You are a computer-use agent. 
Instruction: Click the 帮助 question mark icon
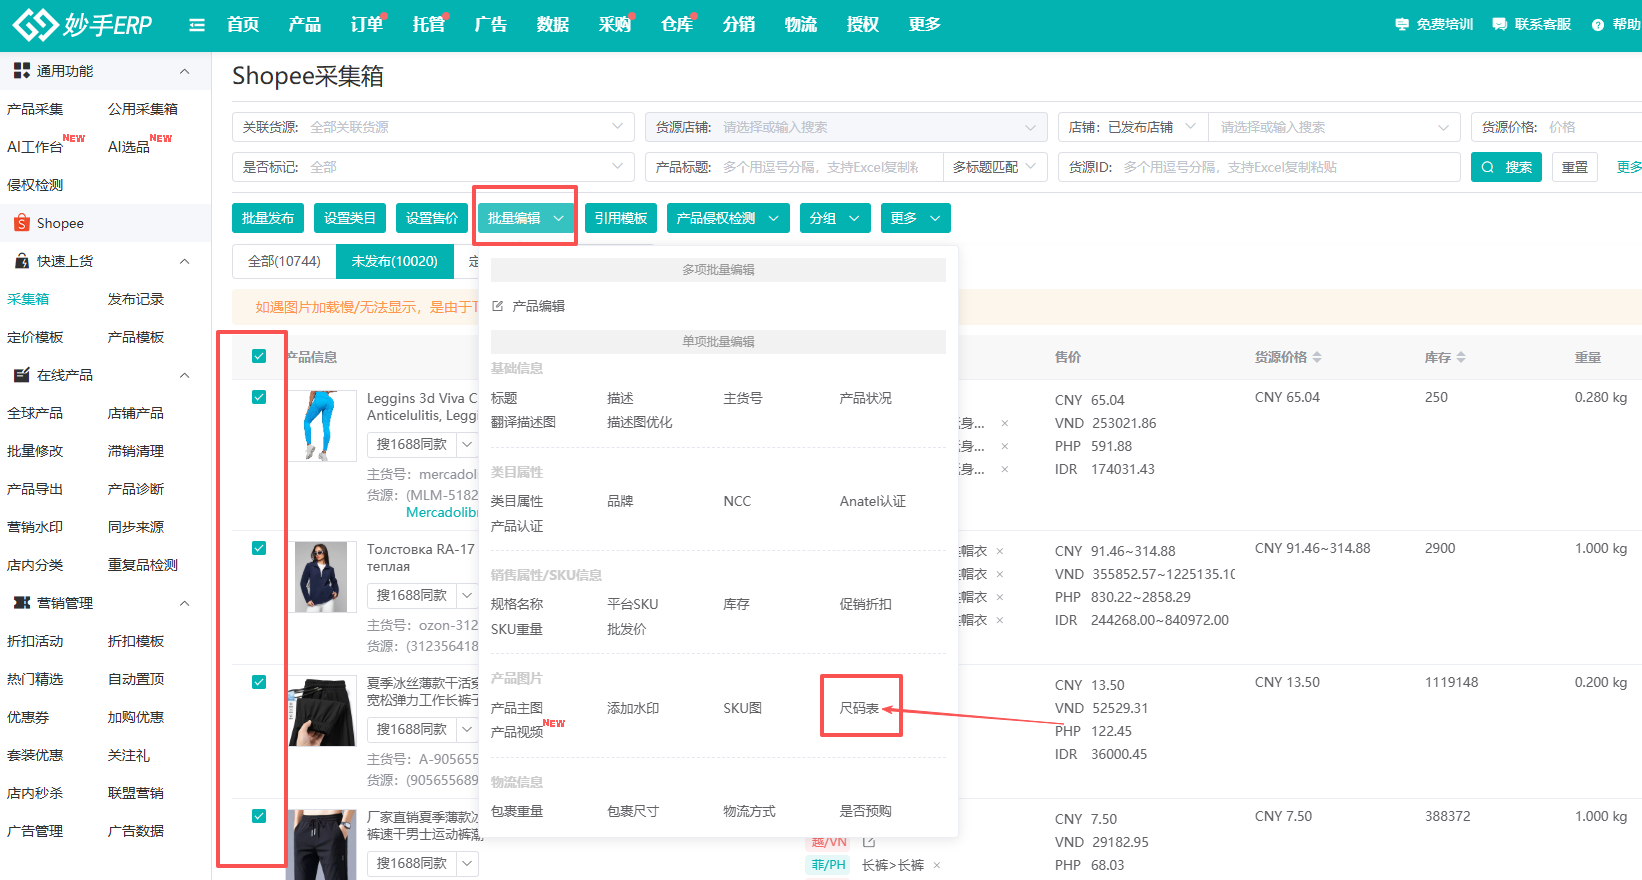1598,24
